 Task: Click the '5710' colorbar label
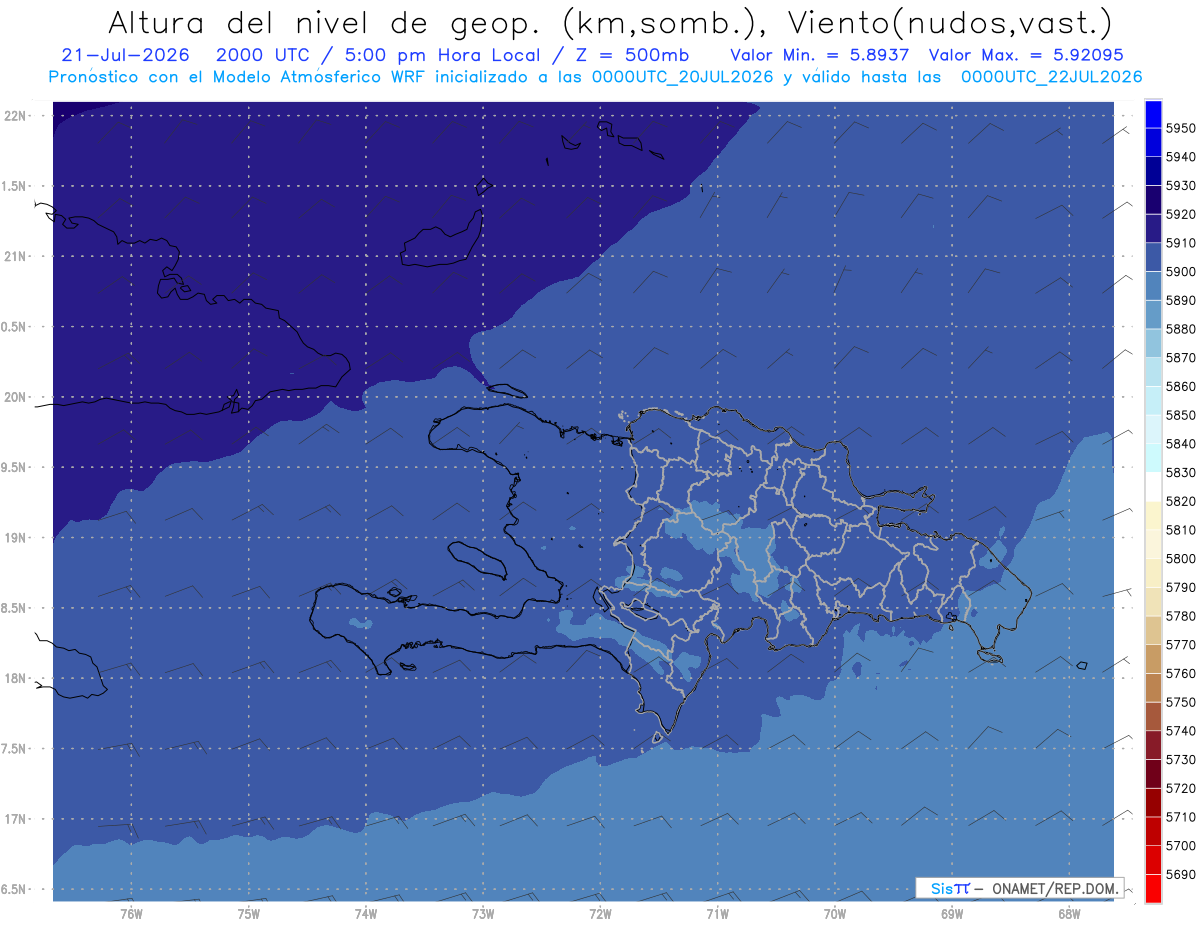[x=1180, y=816]
